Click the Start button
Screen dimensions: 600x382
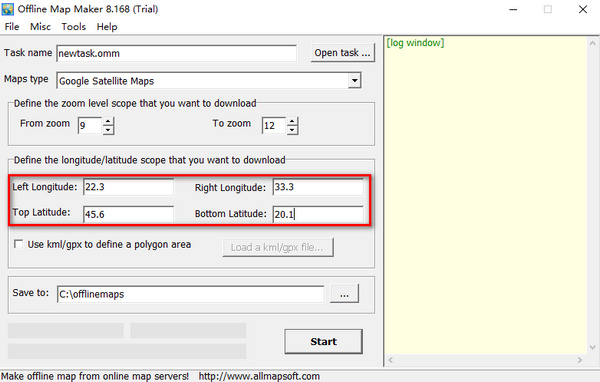(323, 341)
